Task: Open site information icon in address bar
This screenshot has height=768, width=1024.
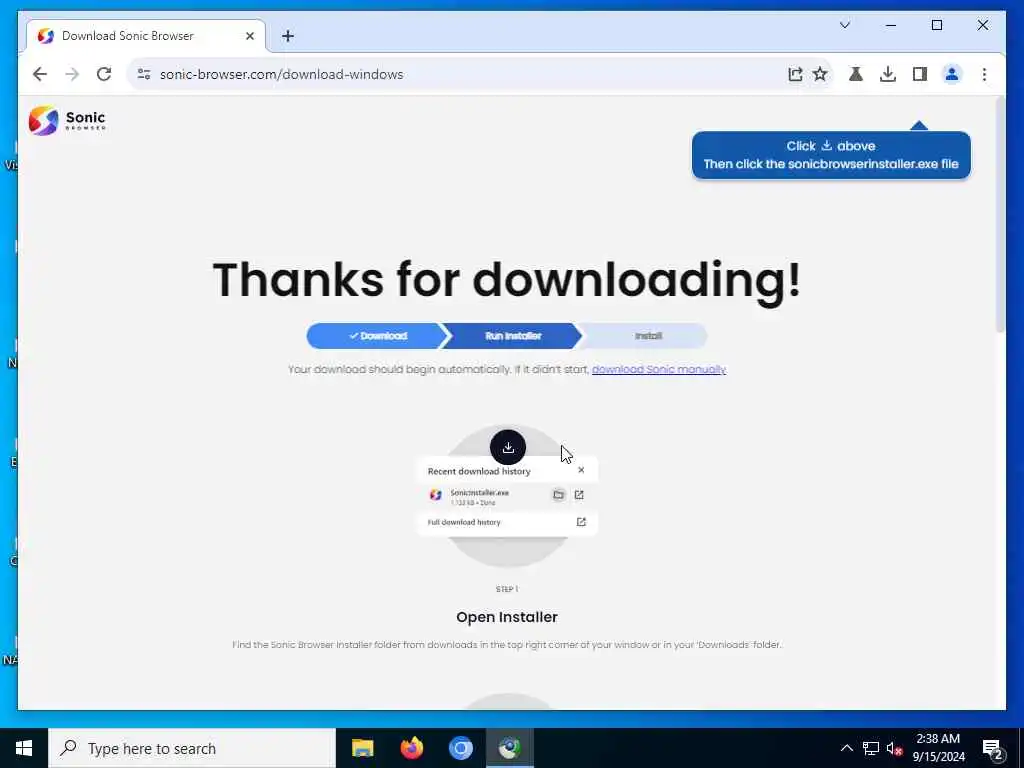Action: [144, 74]
